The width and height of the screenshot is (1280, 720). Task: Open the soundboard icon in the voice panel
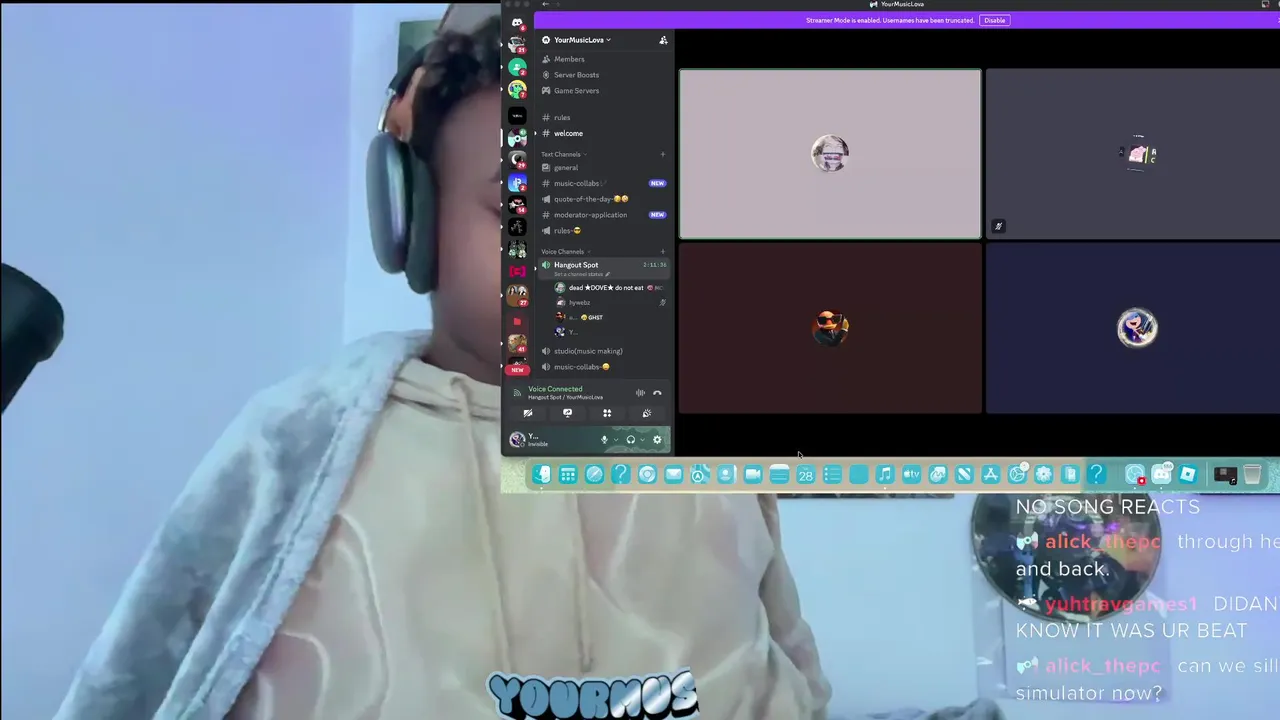pos(647,413)
